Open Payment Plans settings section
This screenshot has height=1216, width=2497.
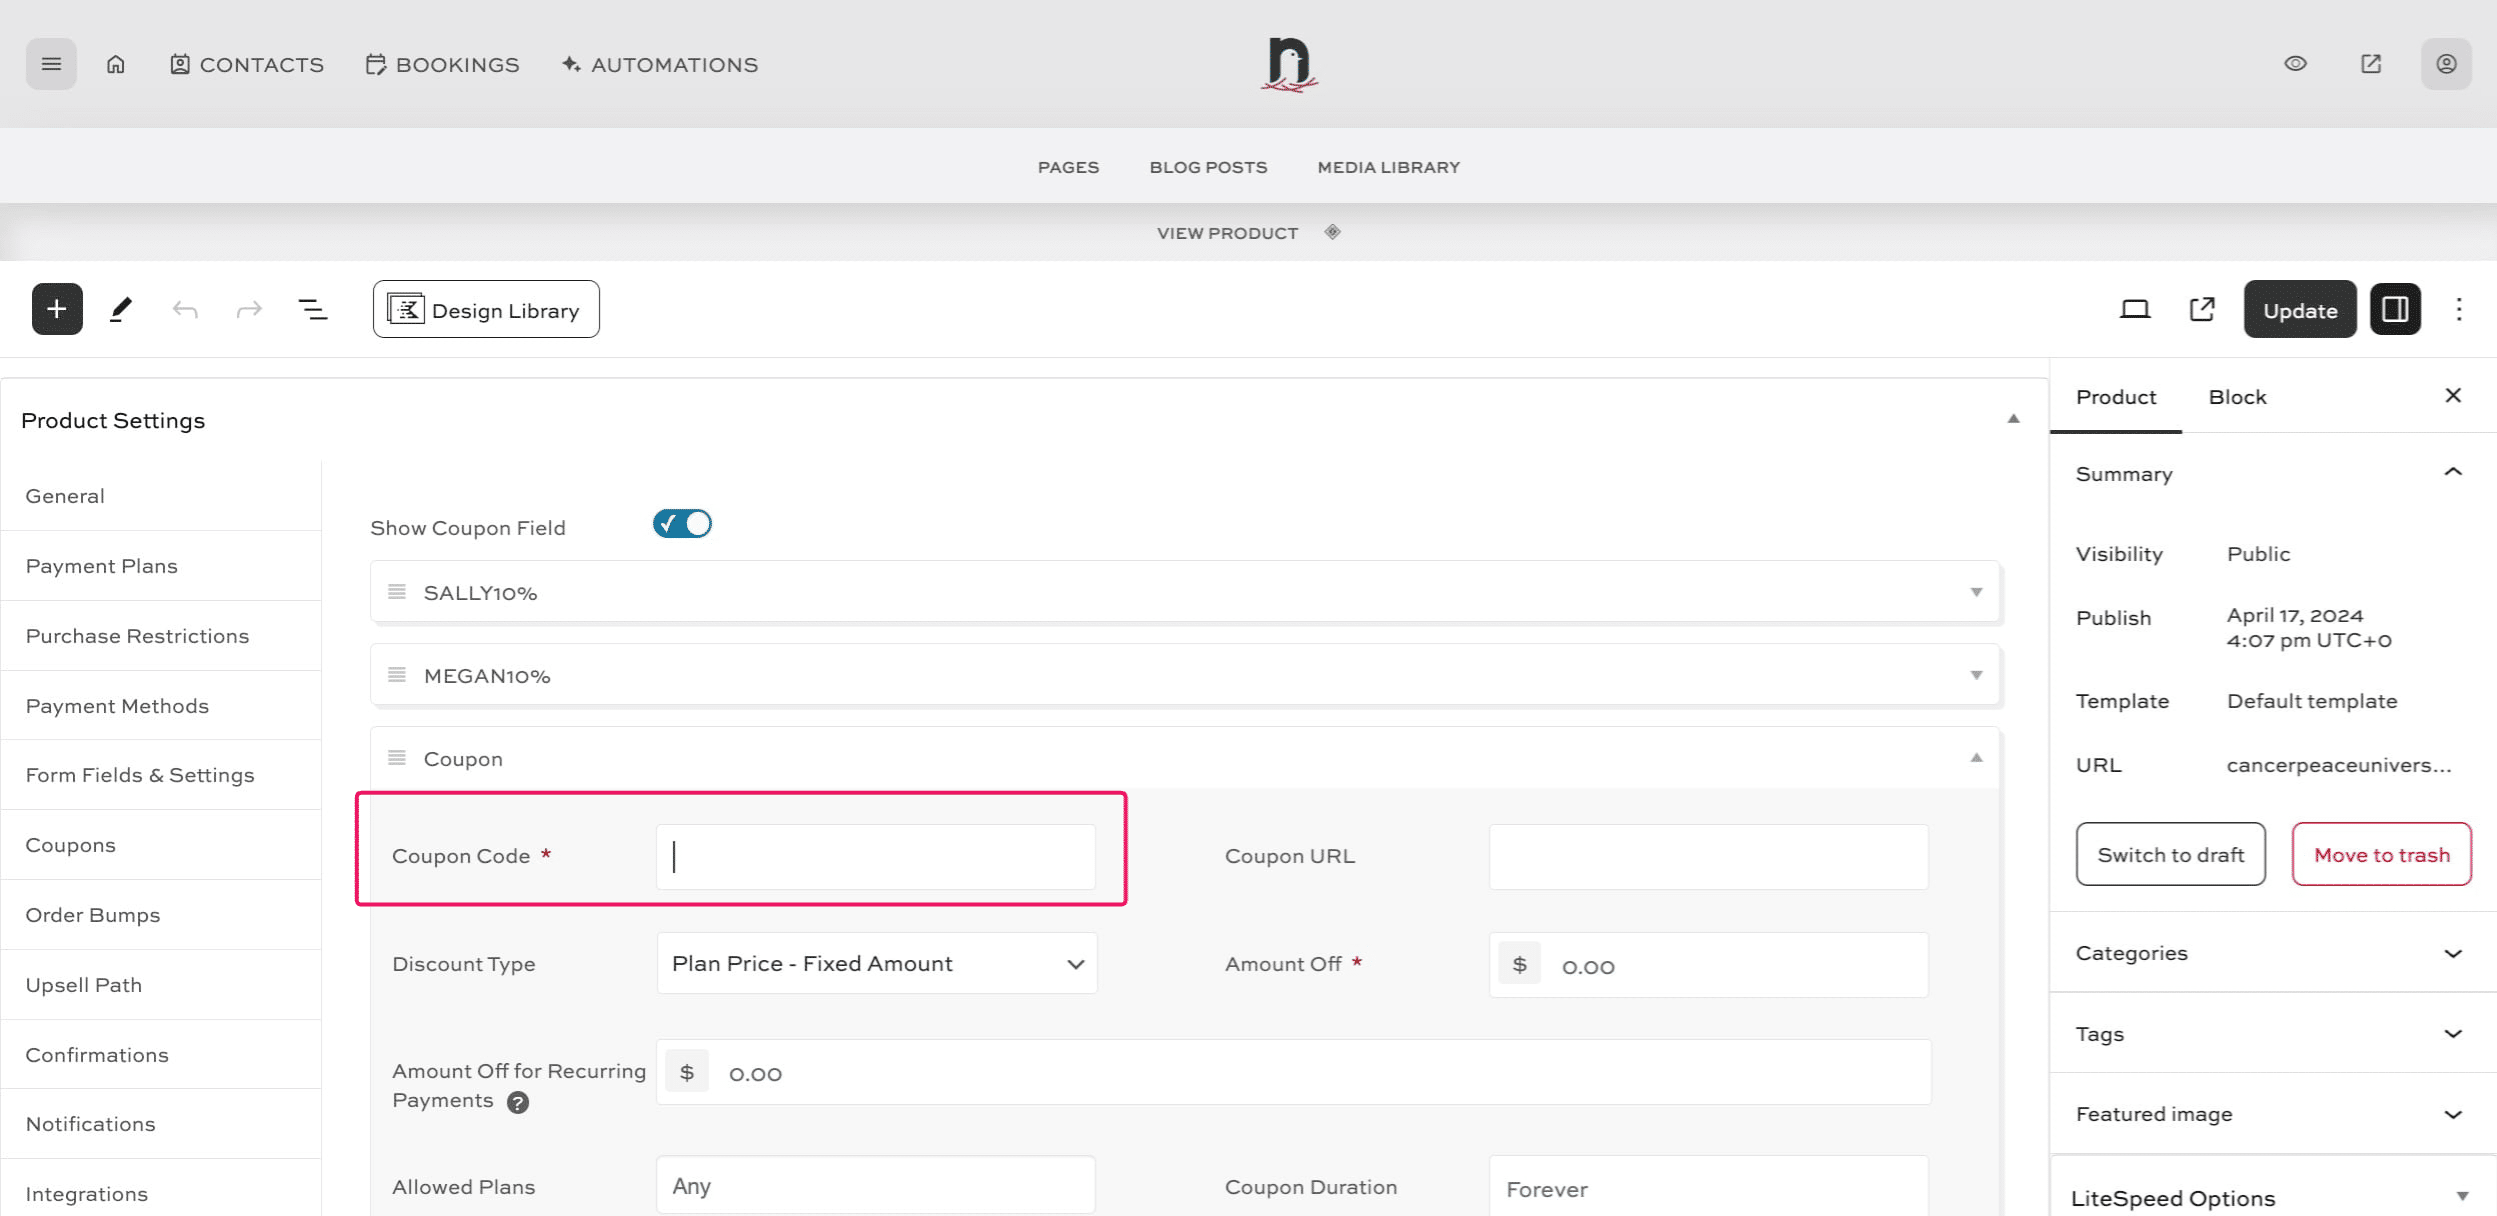(102, 566)
